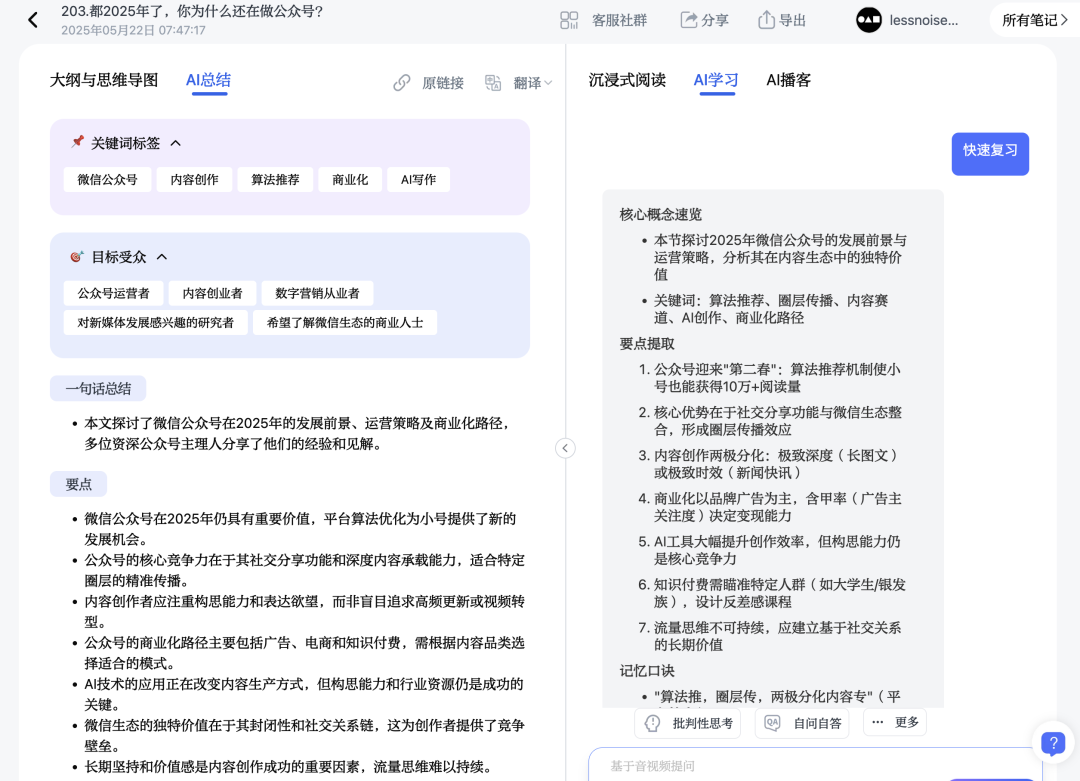Click the timestamp 2025年05月22日 07:47:17
The width and height of the screenshot is (1080, 781).
pyautogui.click(x=133, y=30)
